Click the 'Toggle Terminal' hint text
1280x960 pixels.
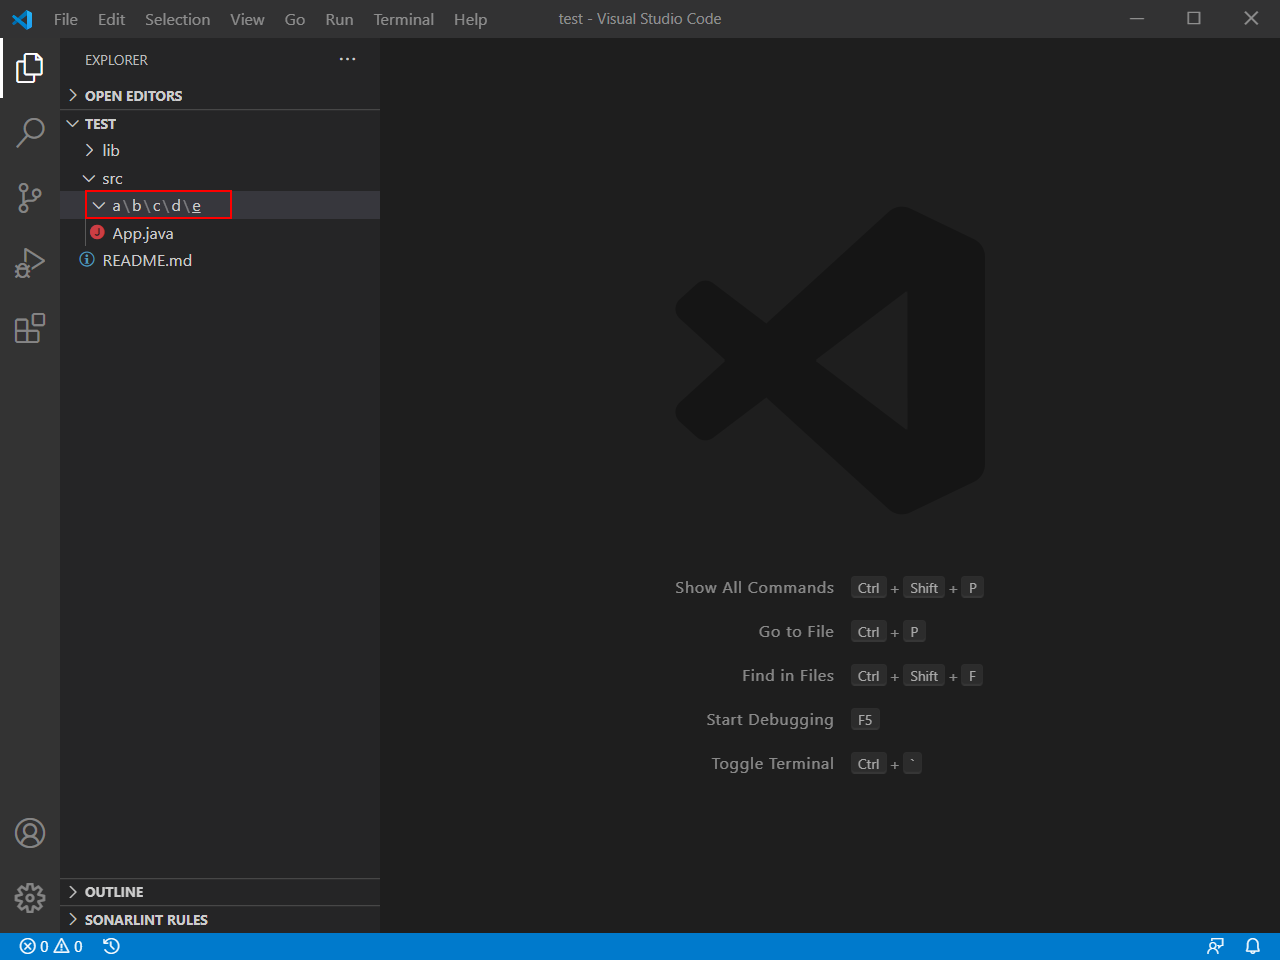coord(772,764)
